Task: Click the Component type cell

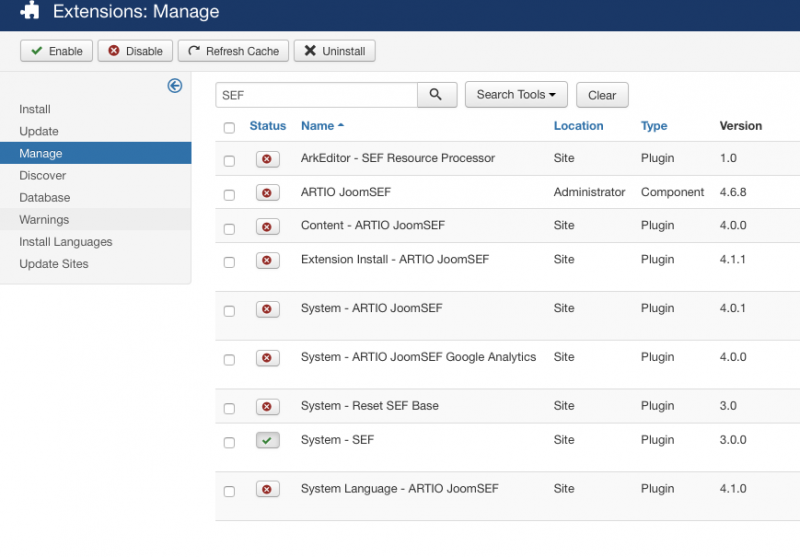Action: point(672,192)
